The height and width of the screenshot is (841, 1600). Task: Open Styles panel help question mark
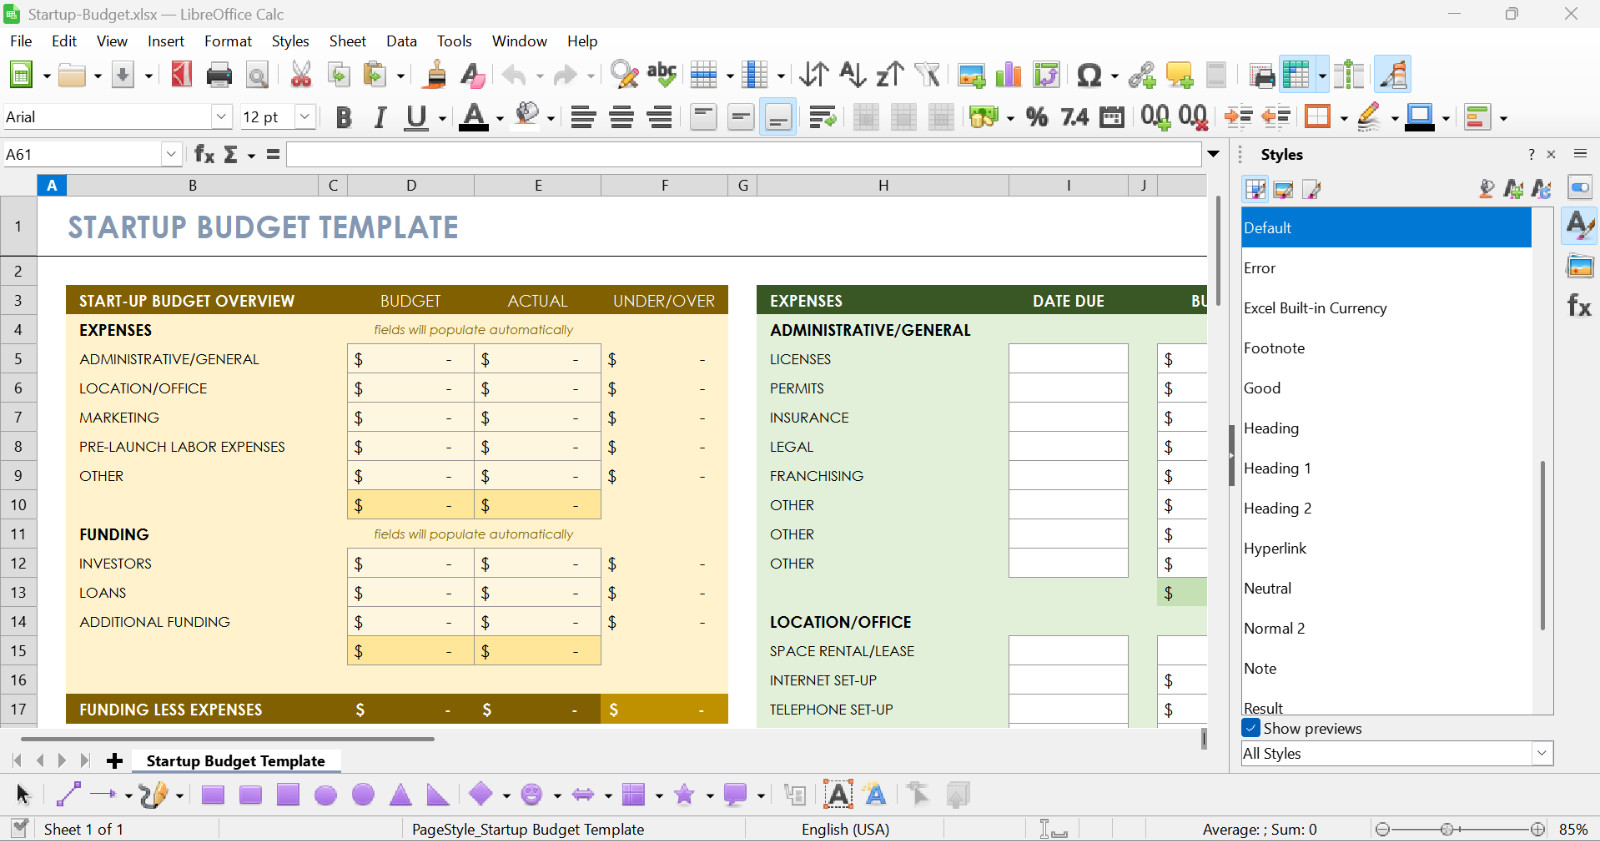(1531, 154)
